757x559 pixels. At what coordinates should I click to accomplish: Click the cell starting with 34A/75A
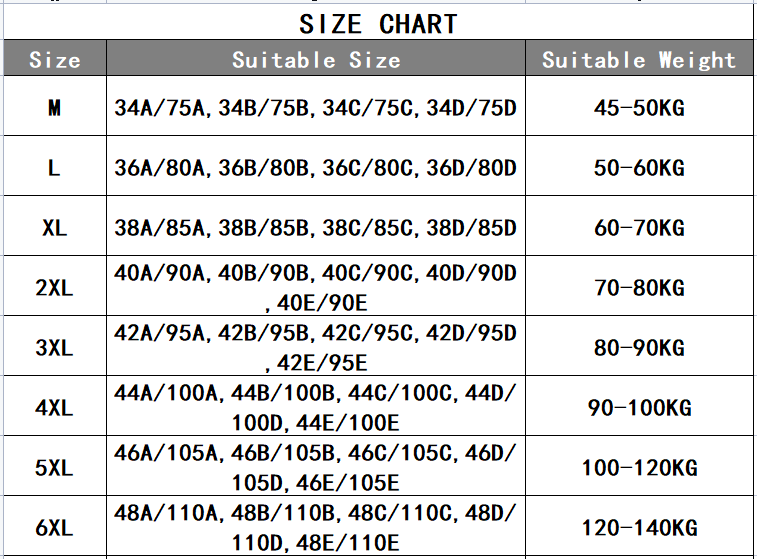(316, 108)
